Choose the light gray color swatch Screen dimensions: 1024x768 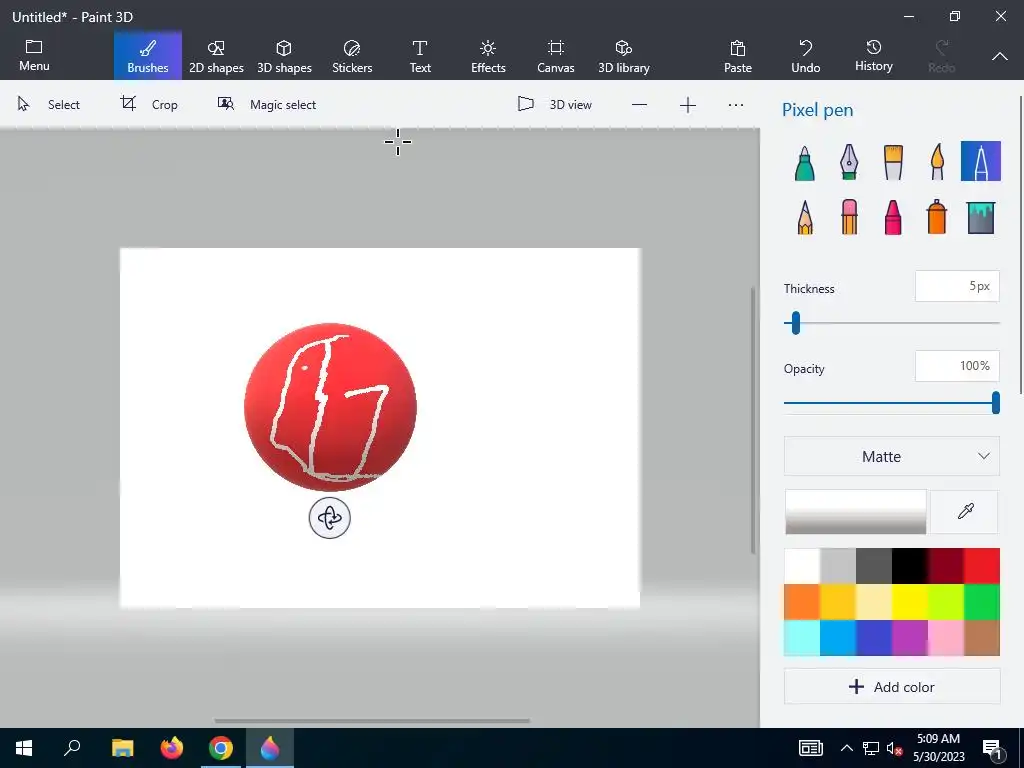click(838, 566)
